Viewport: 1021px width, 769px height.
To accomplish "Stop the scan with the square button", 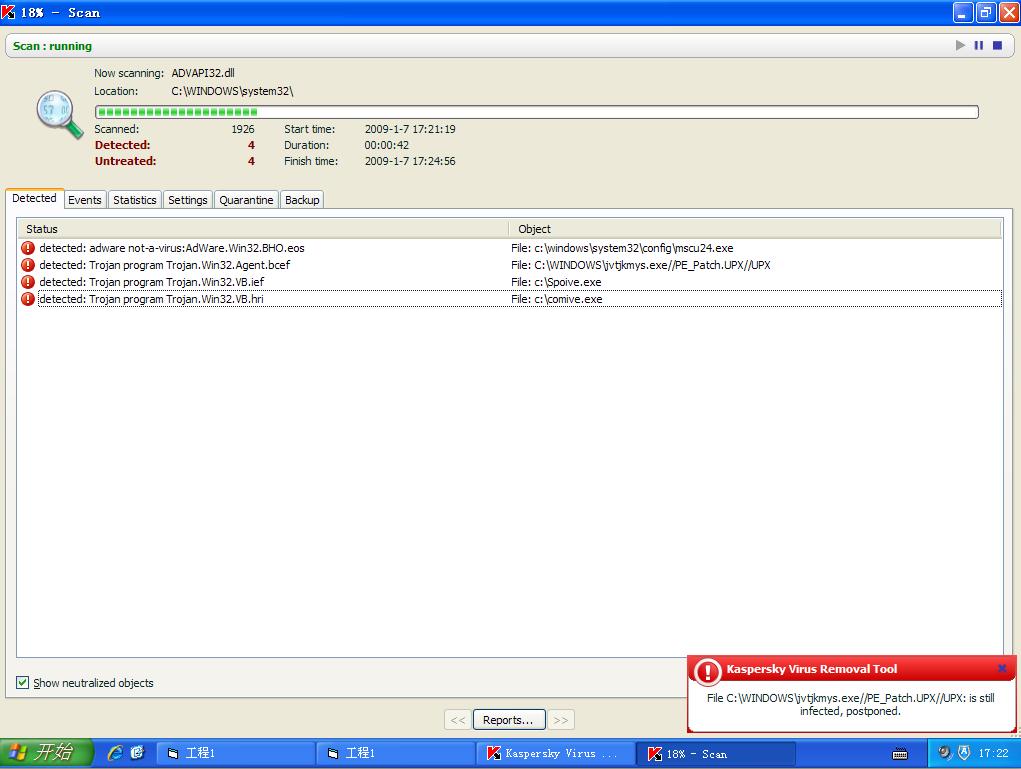I will [997, 45].
